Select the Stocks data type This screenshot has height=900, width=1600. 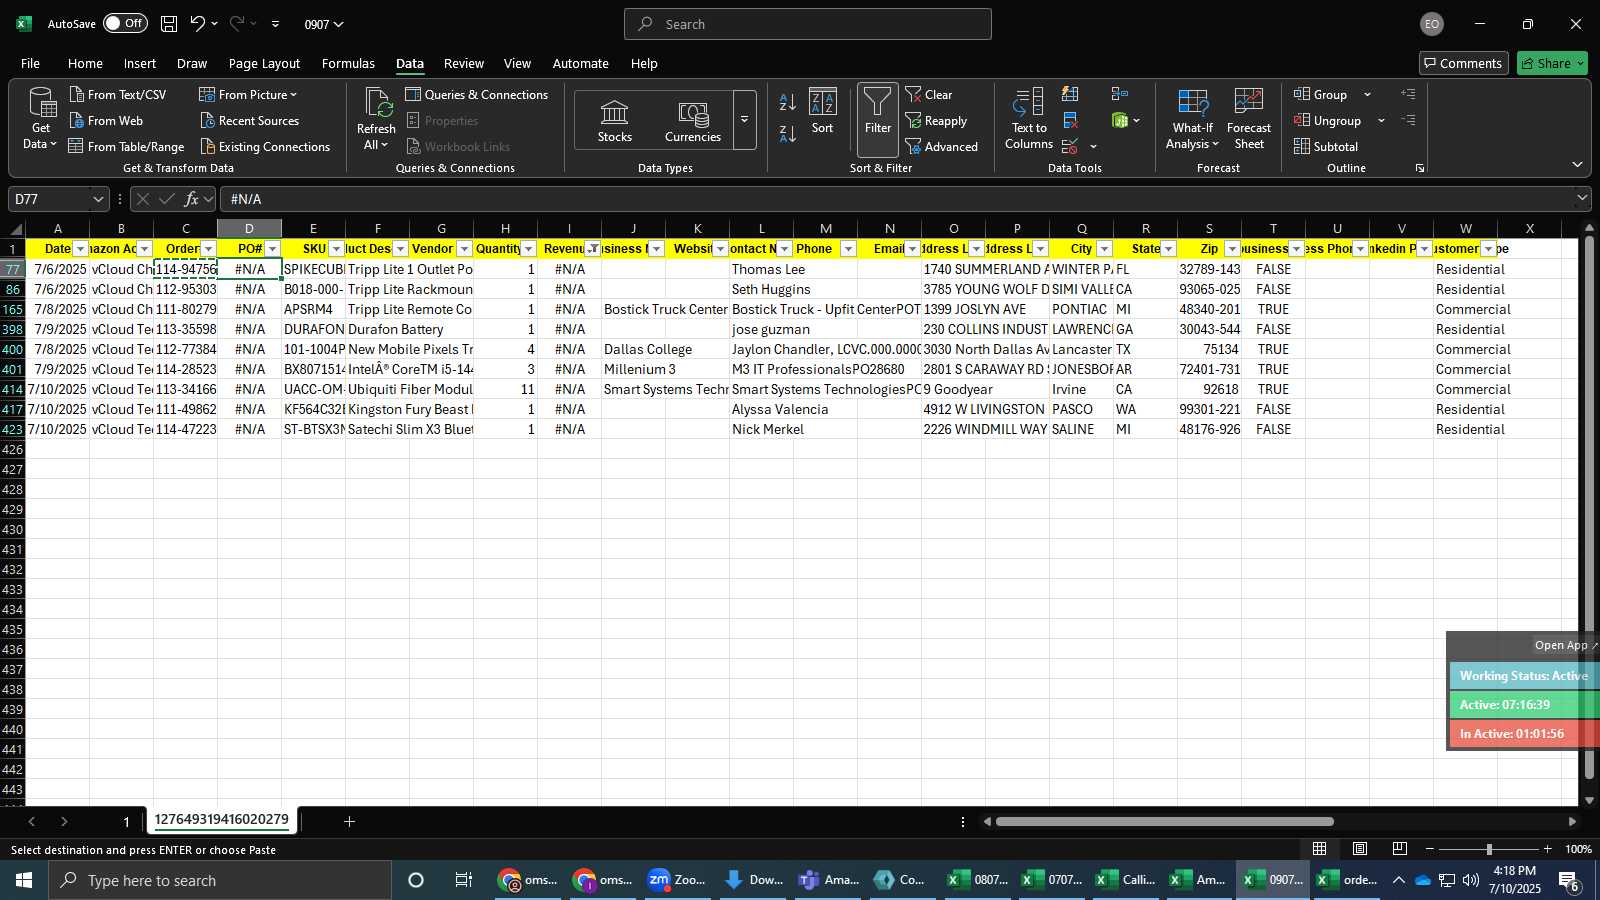point(615,121)
